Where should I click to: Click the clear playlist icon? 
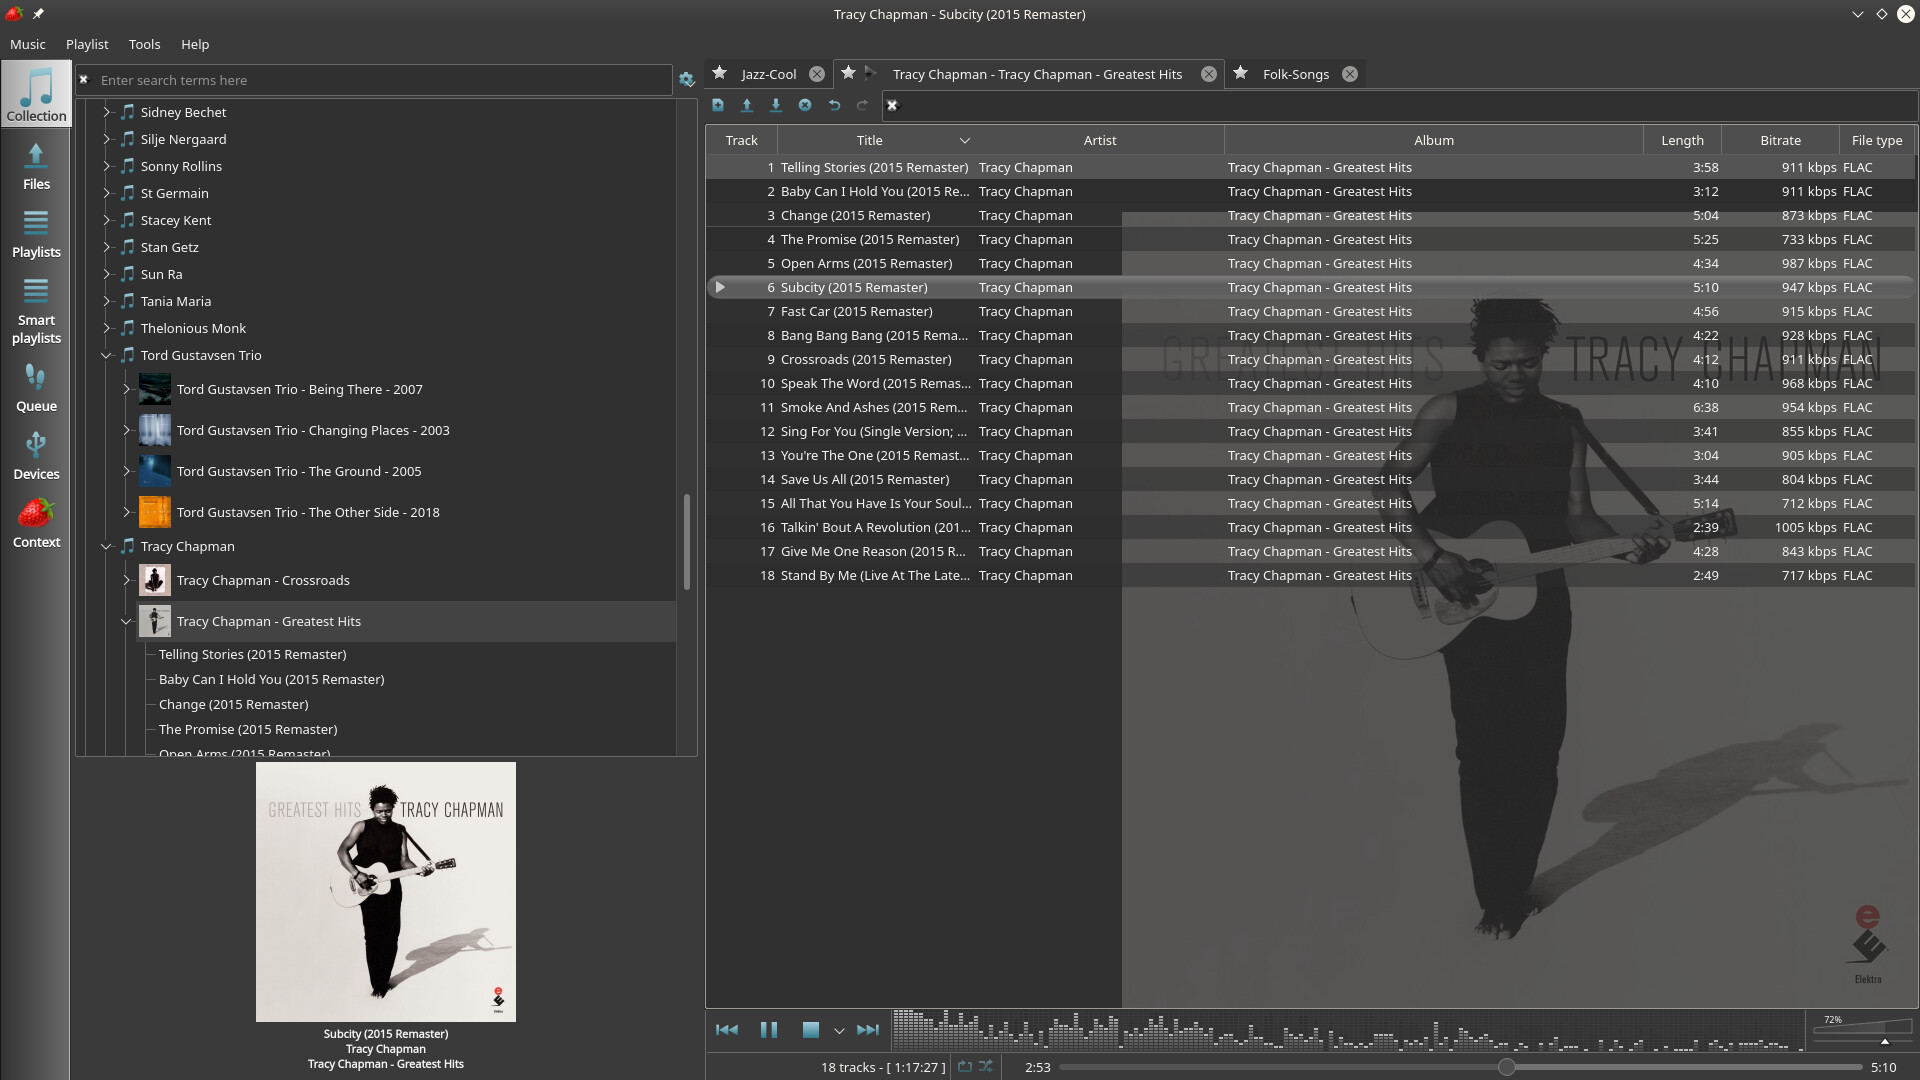tap(805, 105)
